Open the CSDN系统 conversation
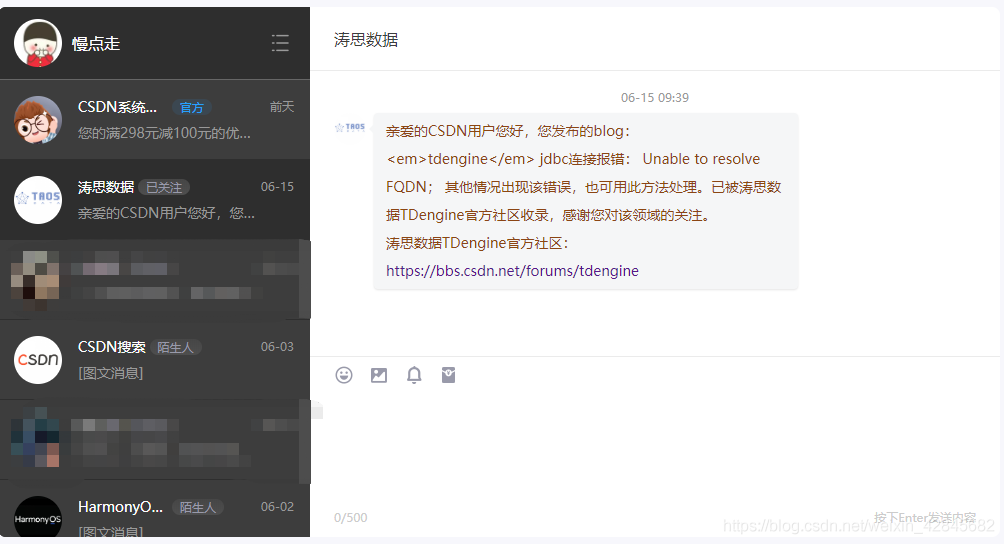The width and height of the screenshot is (1004, 544). [155, 120]
